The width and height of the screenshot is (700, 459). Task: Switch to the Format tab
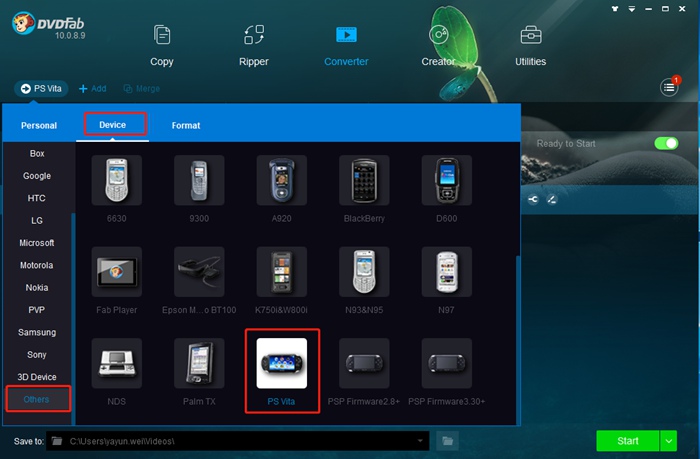(x=186, y=125)
